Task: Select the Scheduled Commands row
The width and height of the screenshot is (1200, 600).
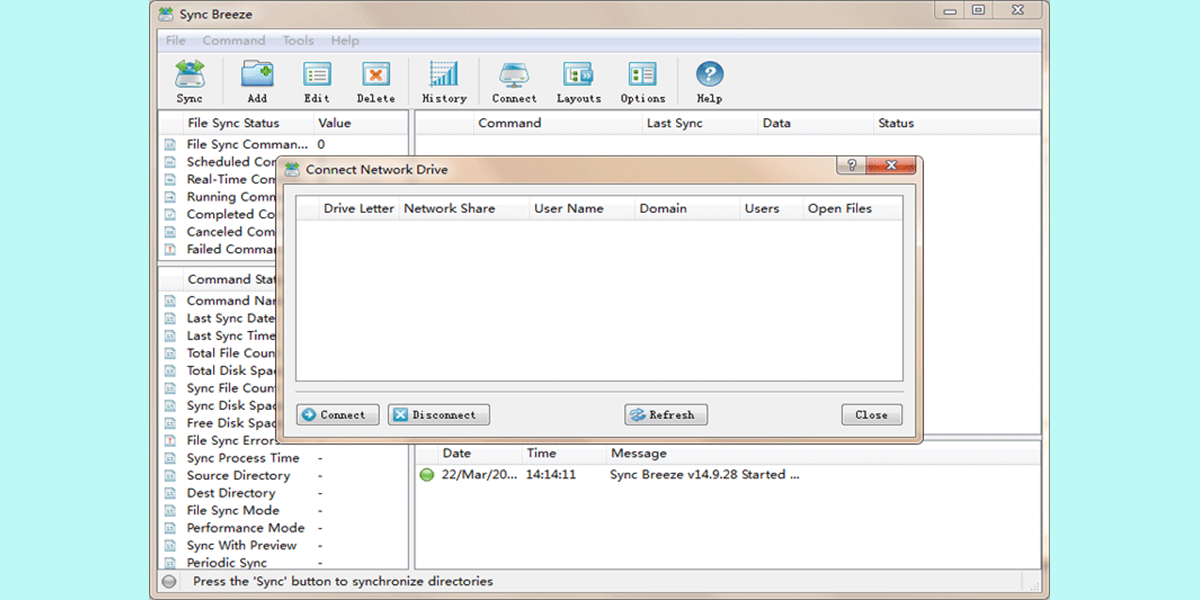Action: 219,162
